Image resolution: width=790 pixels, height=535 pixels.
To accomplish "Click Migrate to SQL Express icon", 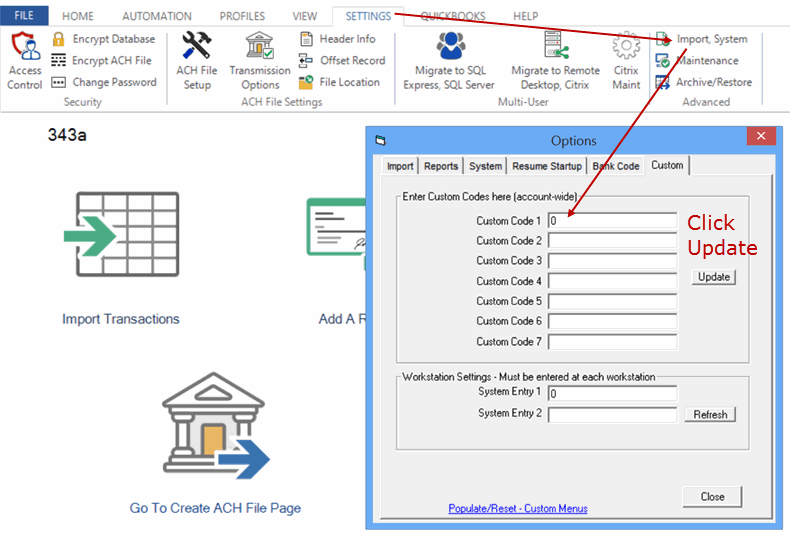I will coord(451,46).
